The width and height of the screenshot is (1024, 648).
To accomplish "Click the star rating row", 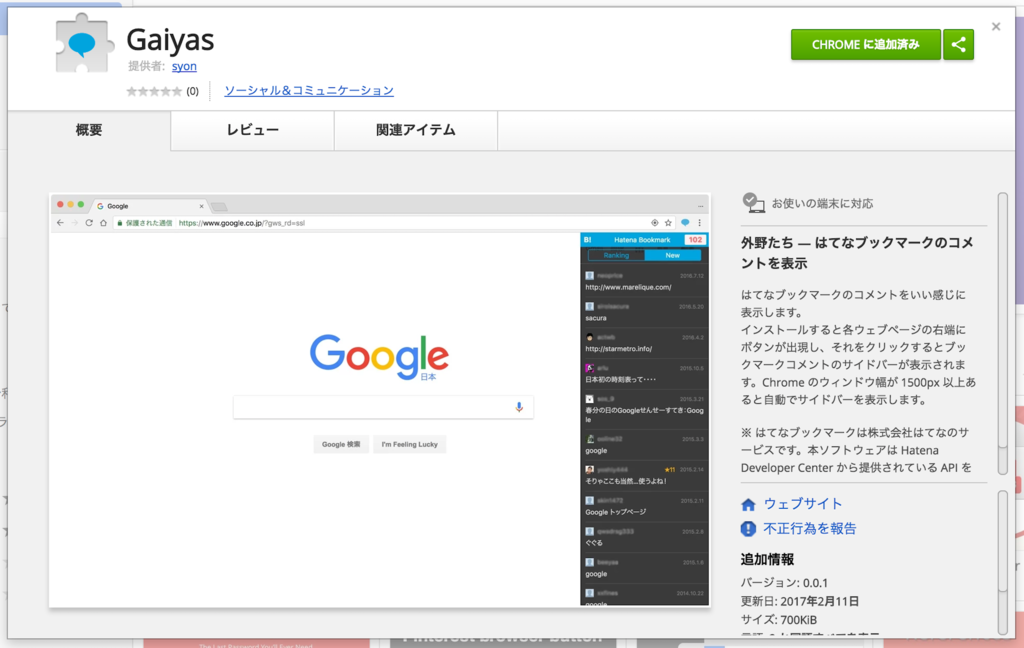I will coord(154,91).
